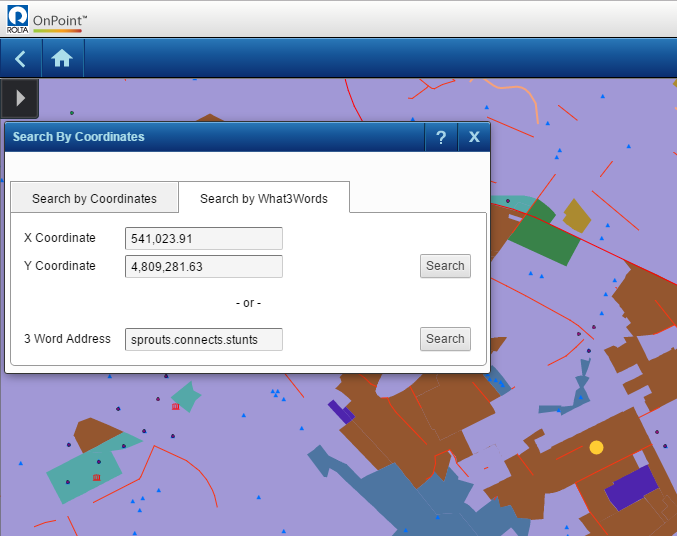677x536 pixels.
Task: Click the Rolta OnPoint logo
Action: [x=45, y=19]
